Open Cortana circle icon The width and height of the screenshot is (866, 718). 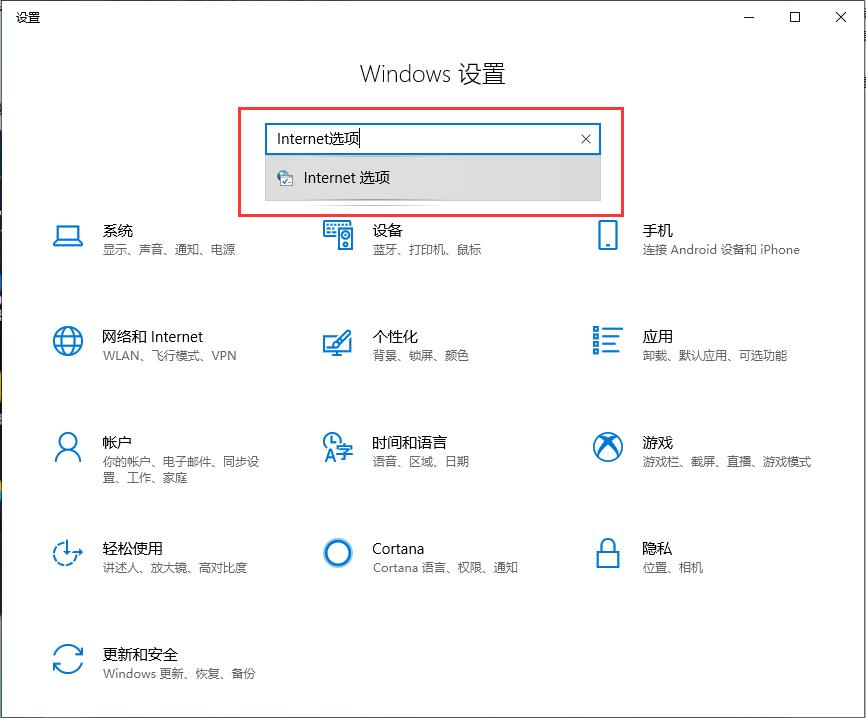coord(337,555)
